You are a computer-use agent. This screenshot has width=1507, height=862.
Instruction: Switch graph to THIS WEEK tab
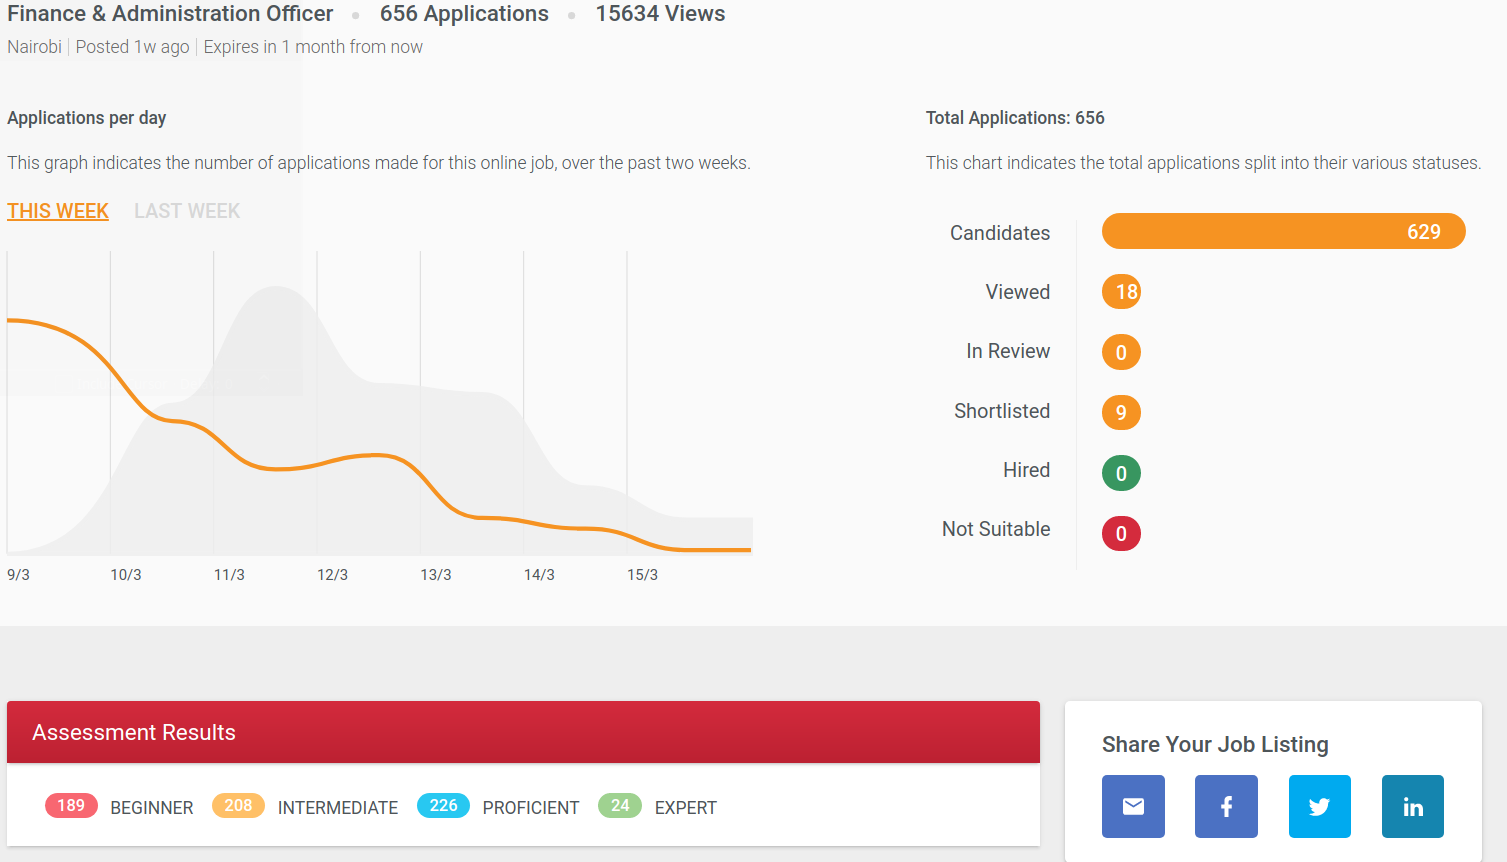[58, 211]
